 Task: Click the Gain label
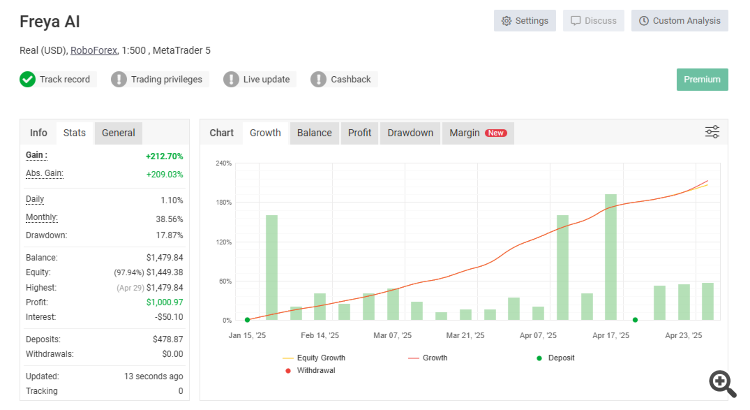(x=36, y=155)
